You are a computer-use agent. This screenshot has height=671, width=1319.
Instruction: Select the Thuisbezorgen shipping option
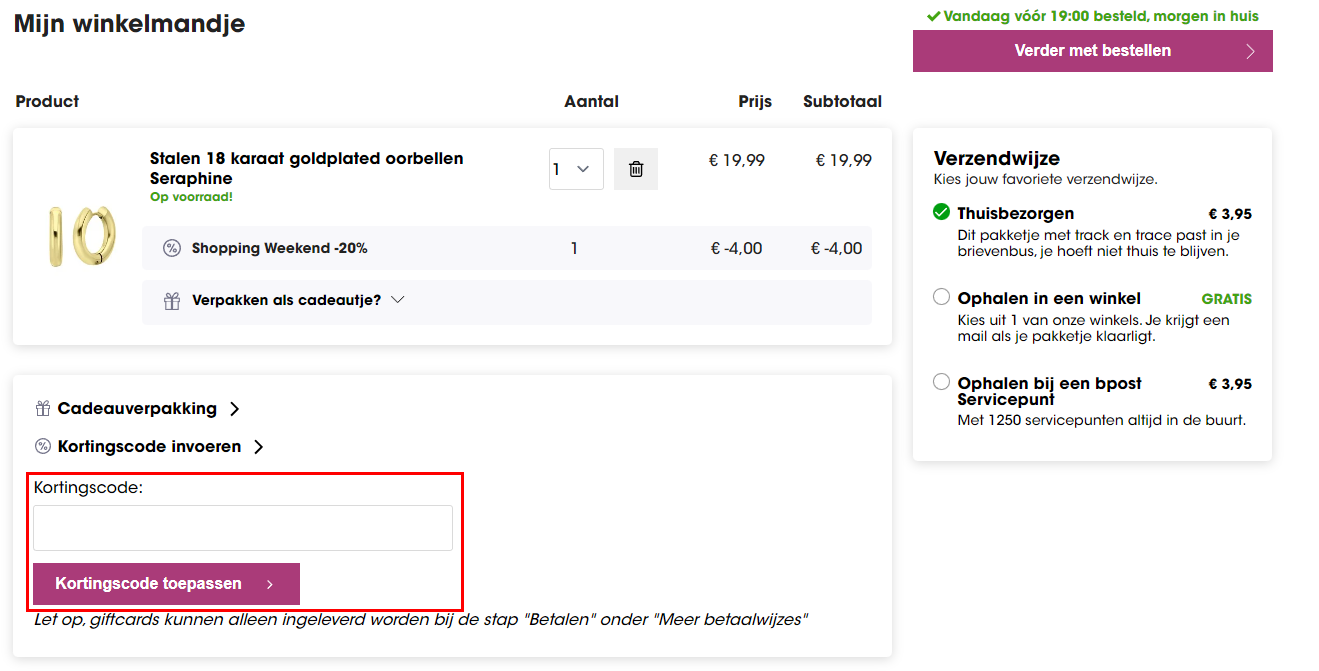click(x=941, y=213)
